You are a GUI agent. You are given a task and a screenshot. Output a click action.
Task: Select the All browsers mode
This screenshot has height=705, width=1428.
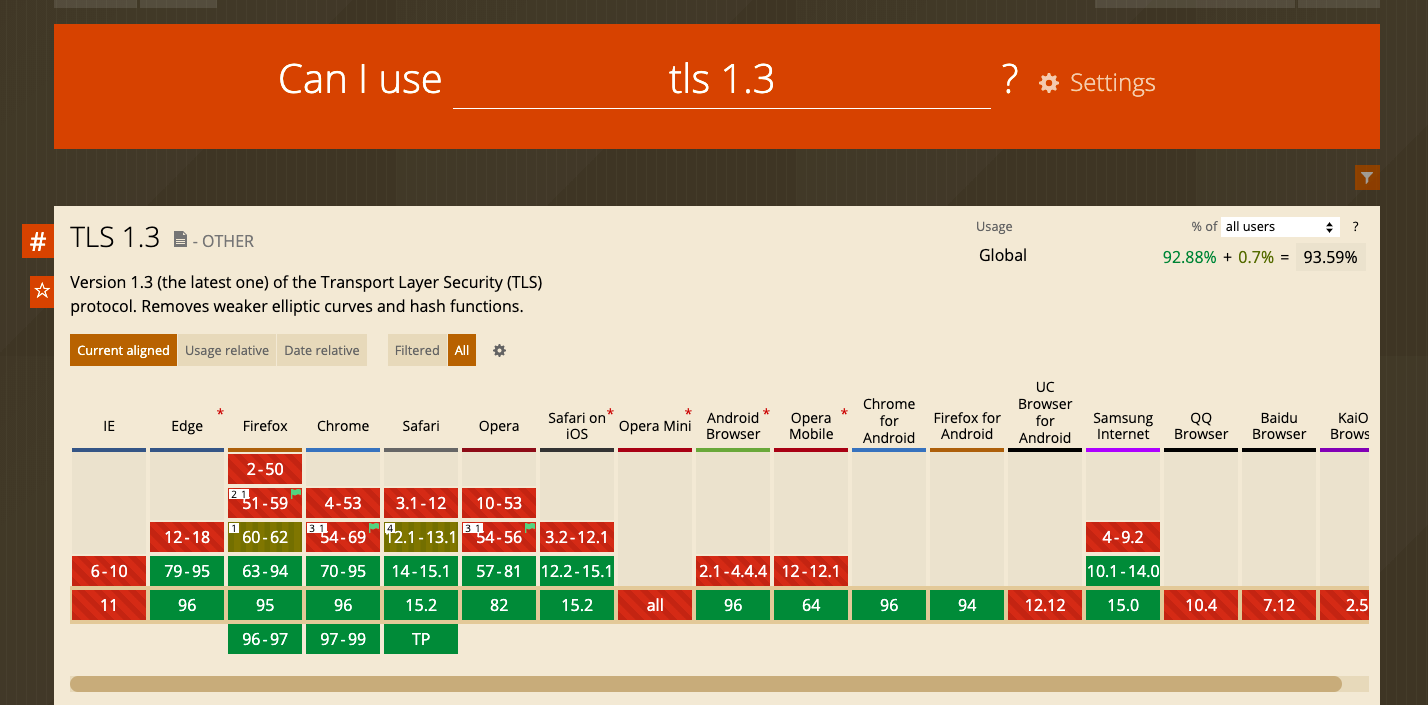click(x=461, y=350)
